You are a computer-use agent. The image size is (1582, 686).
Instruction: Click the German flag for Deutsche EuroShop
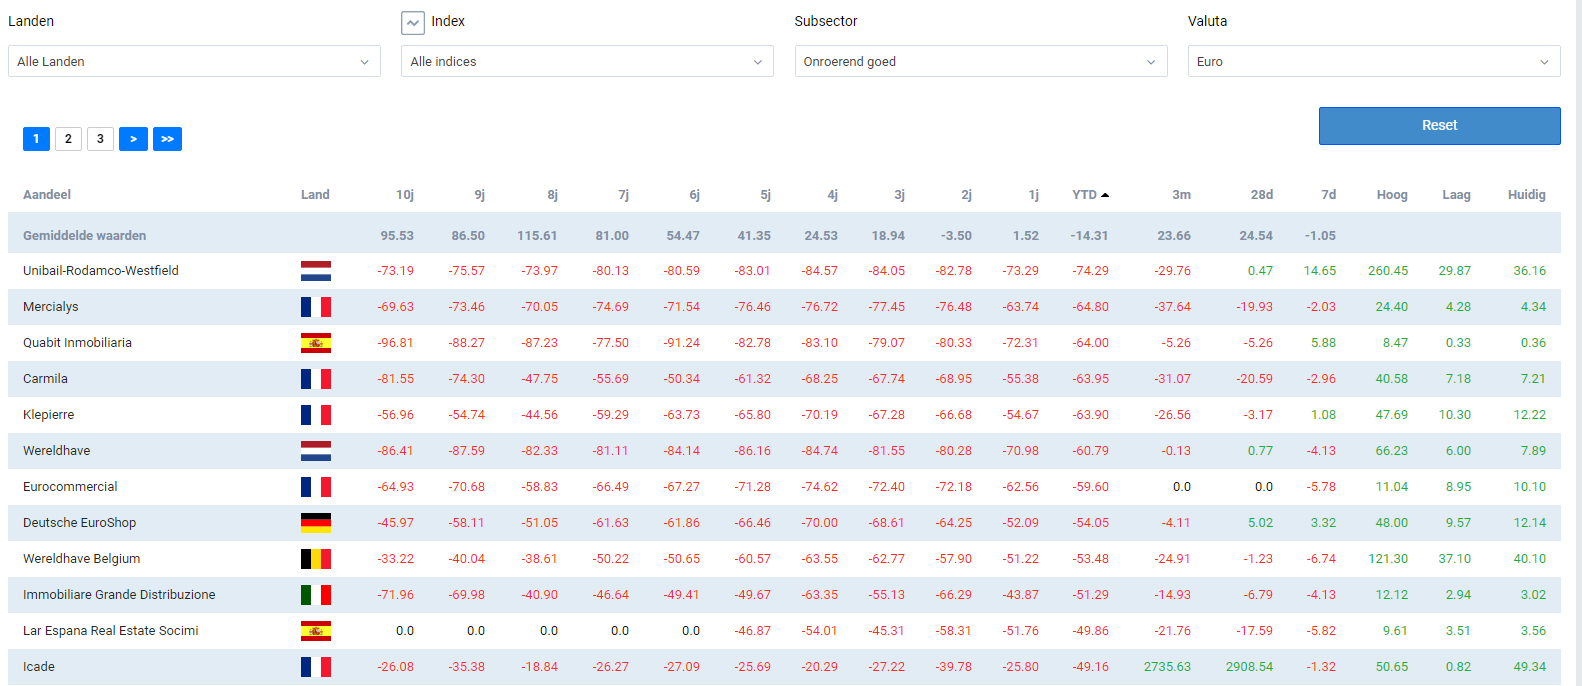click(x=316, y=523)
